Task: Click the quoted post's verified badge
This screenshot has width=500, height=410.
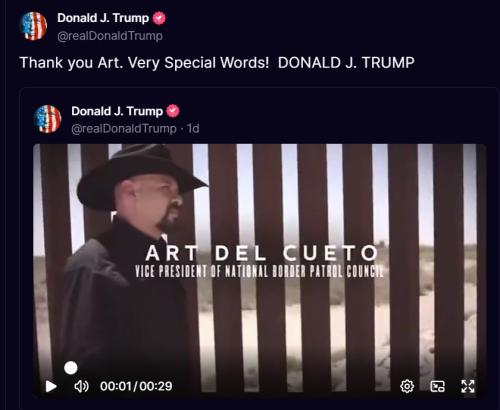Action: tap(173, 111)
